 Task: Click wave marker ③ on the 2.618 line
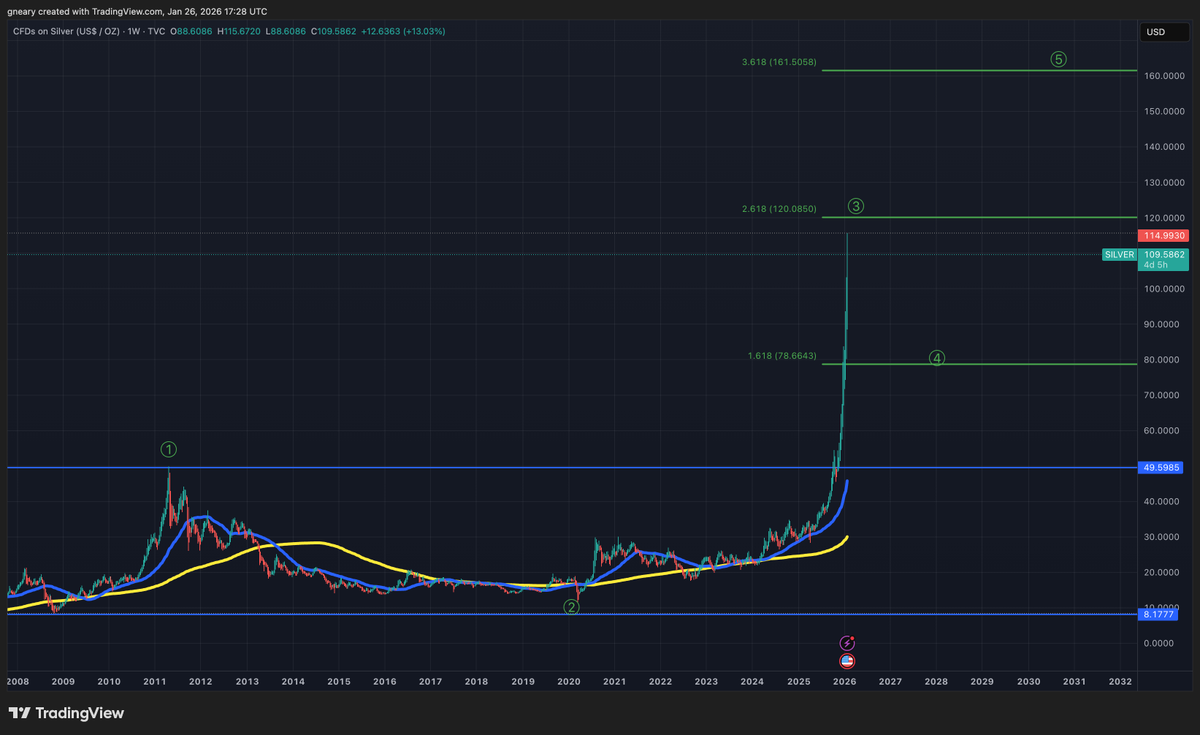coord(855,206)
